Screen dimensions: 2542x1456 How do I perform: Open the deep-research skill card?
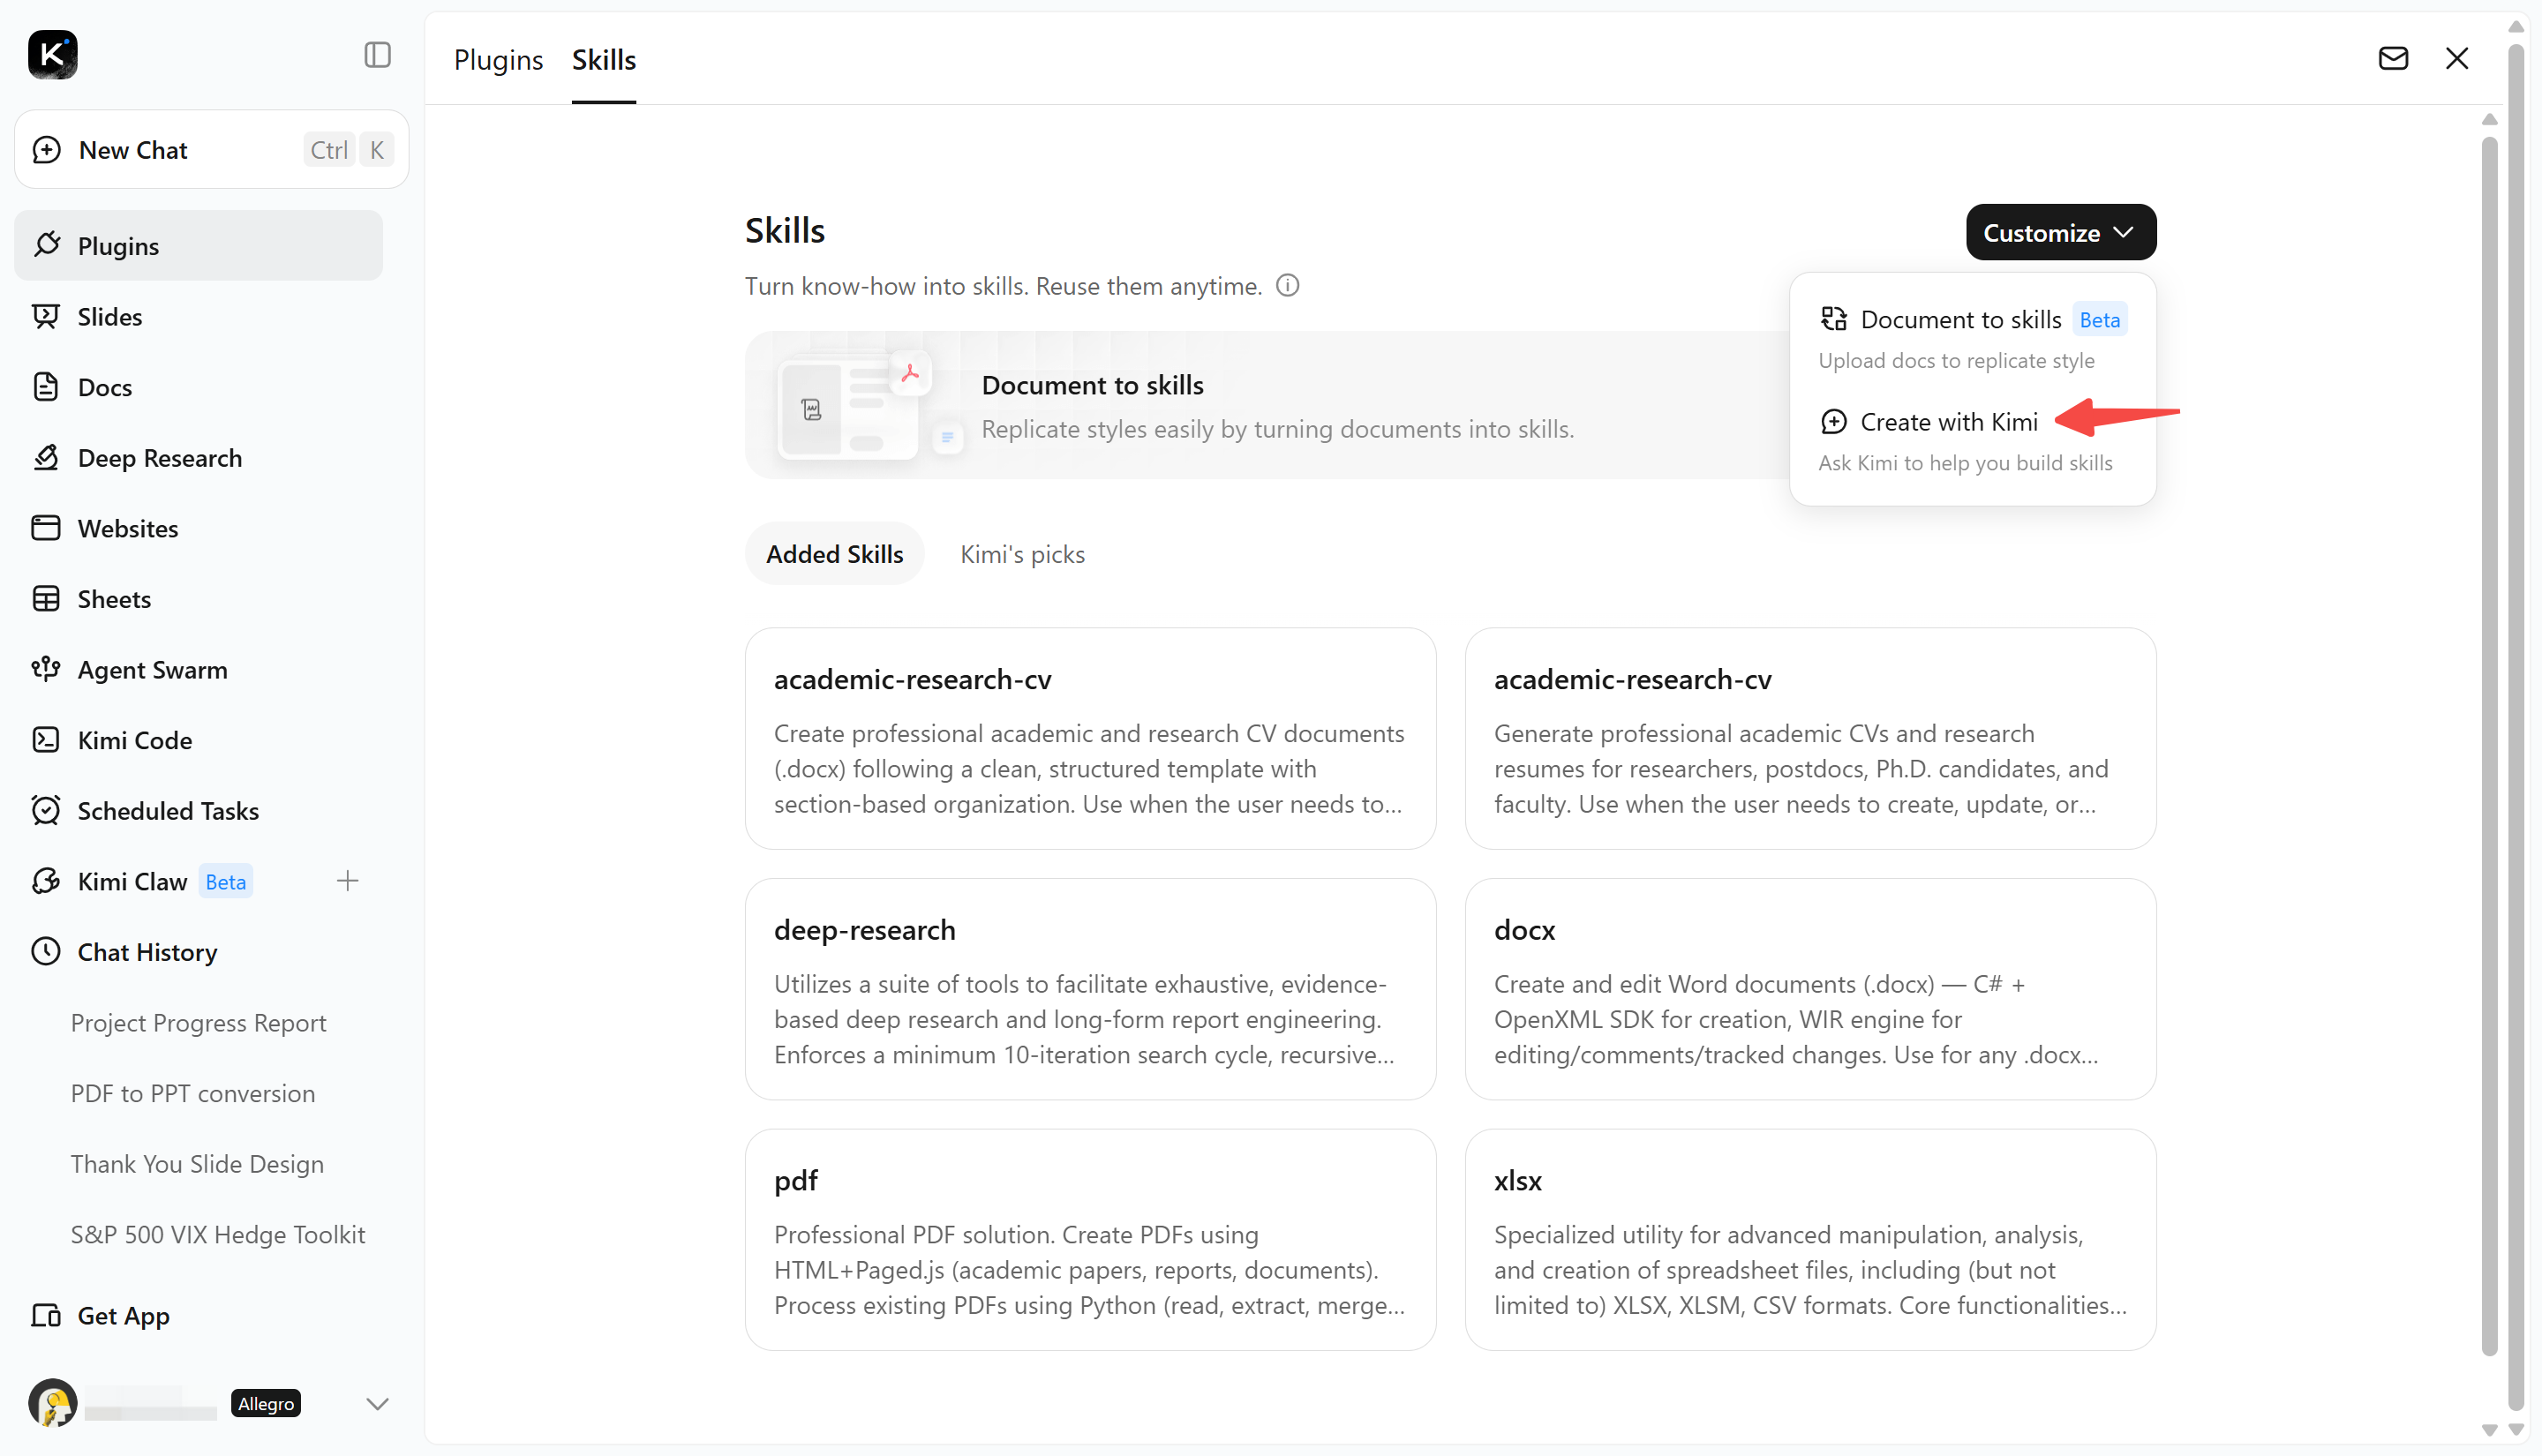1090,989
